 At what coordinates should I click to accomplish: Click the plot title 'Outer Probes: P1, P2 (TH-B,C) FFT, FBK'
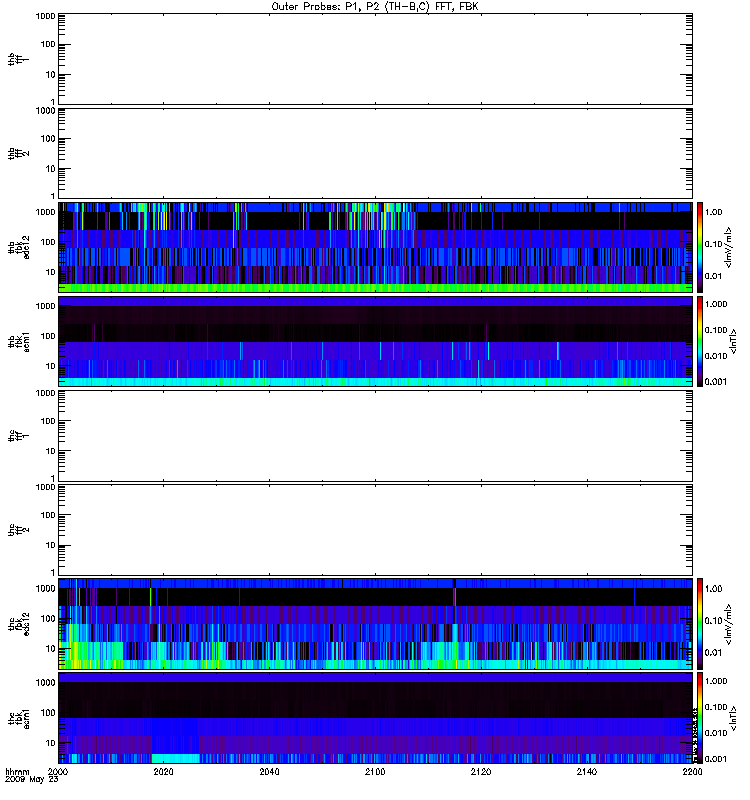[x=375, y=7]
